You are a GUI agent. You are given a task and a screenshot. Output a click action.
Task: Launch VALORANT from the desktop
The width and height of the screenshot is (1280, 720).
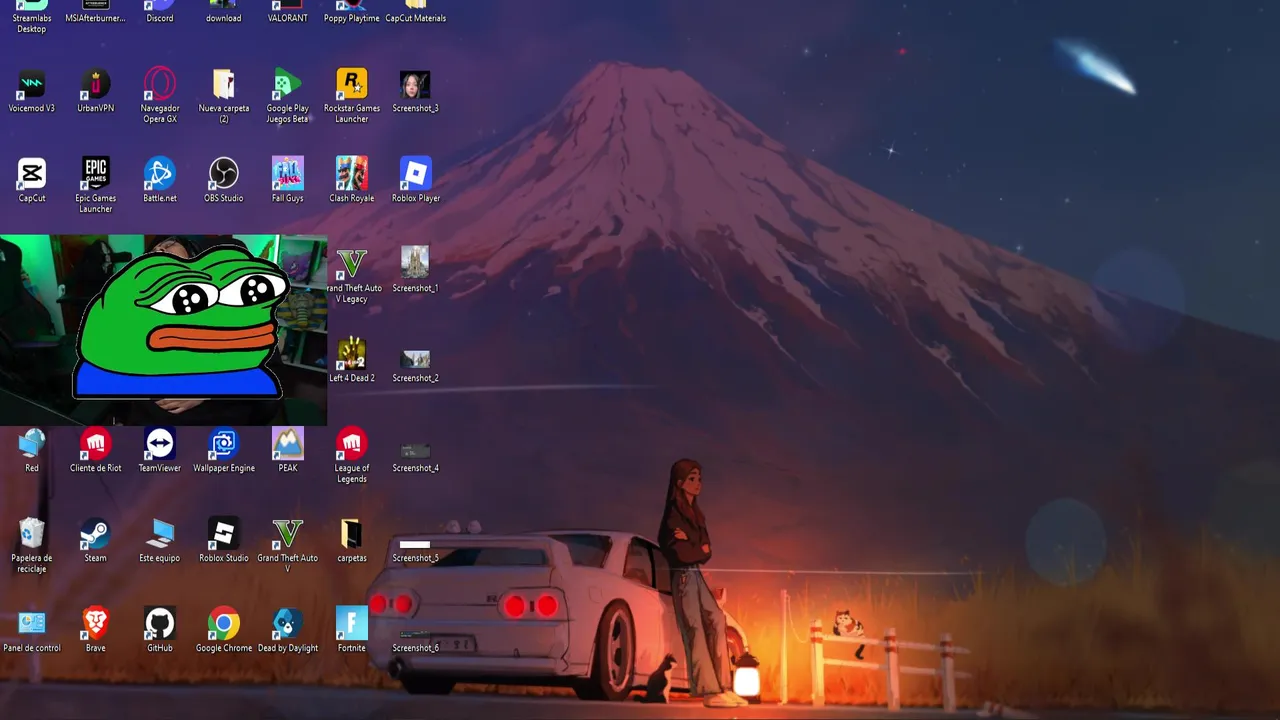(288, 10)
